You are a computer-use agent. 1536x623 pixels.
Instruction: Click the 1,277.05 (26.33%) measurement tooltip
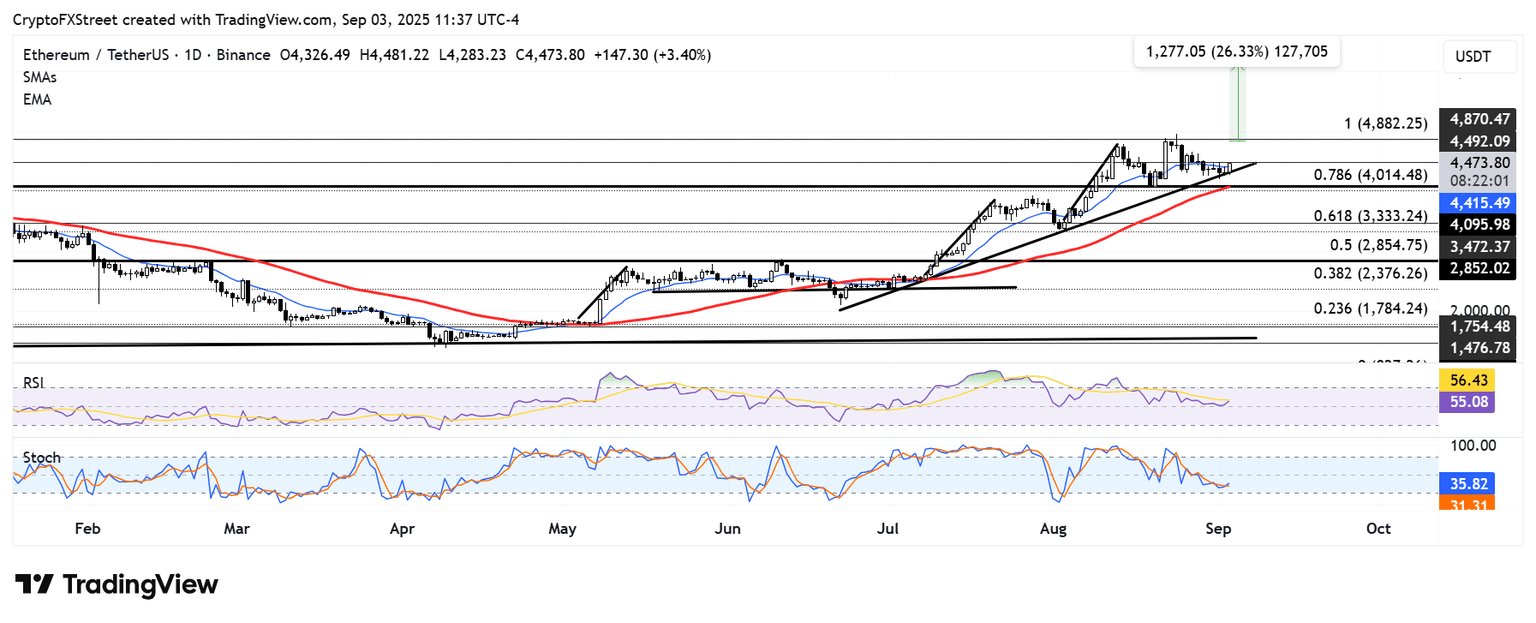(1236, 52)
